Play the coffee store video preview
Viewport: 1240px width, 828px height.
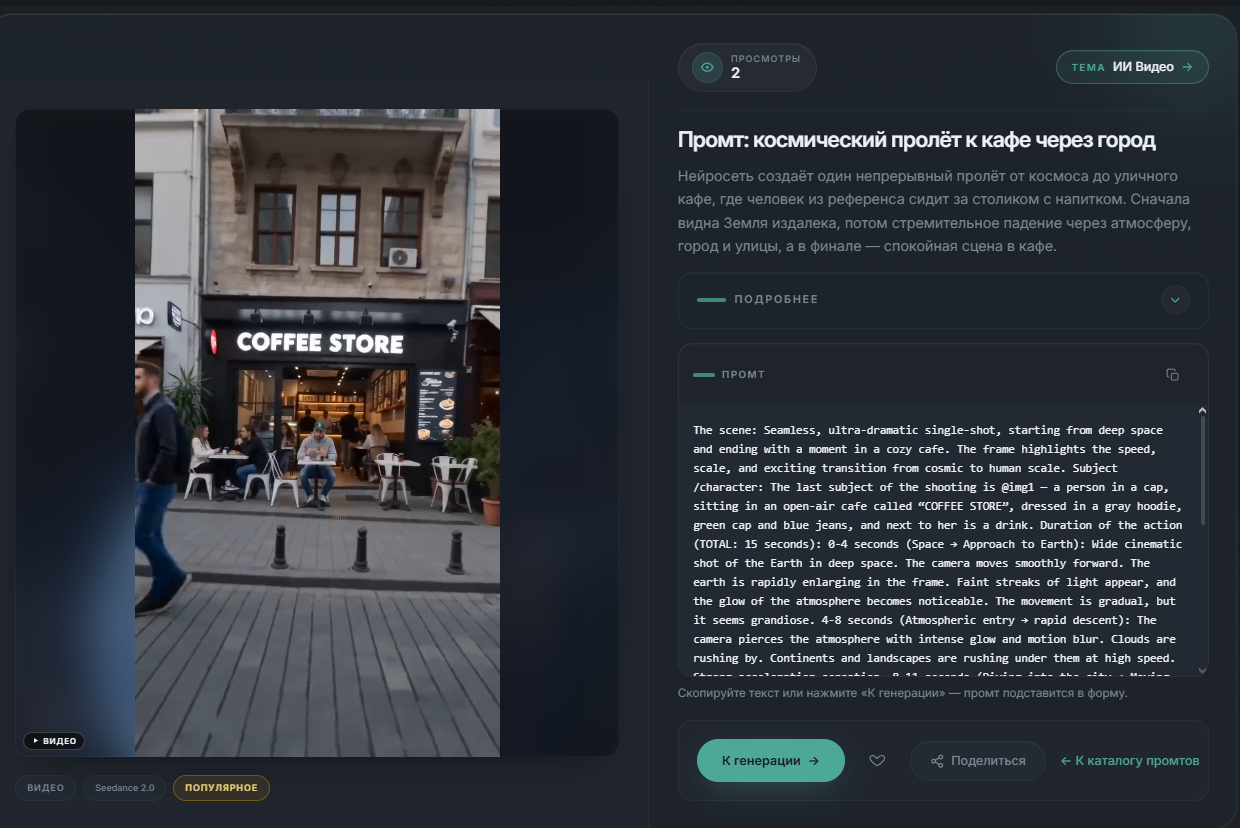317,432
